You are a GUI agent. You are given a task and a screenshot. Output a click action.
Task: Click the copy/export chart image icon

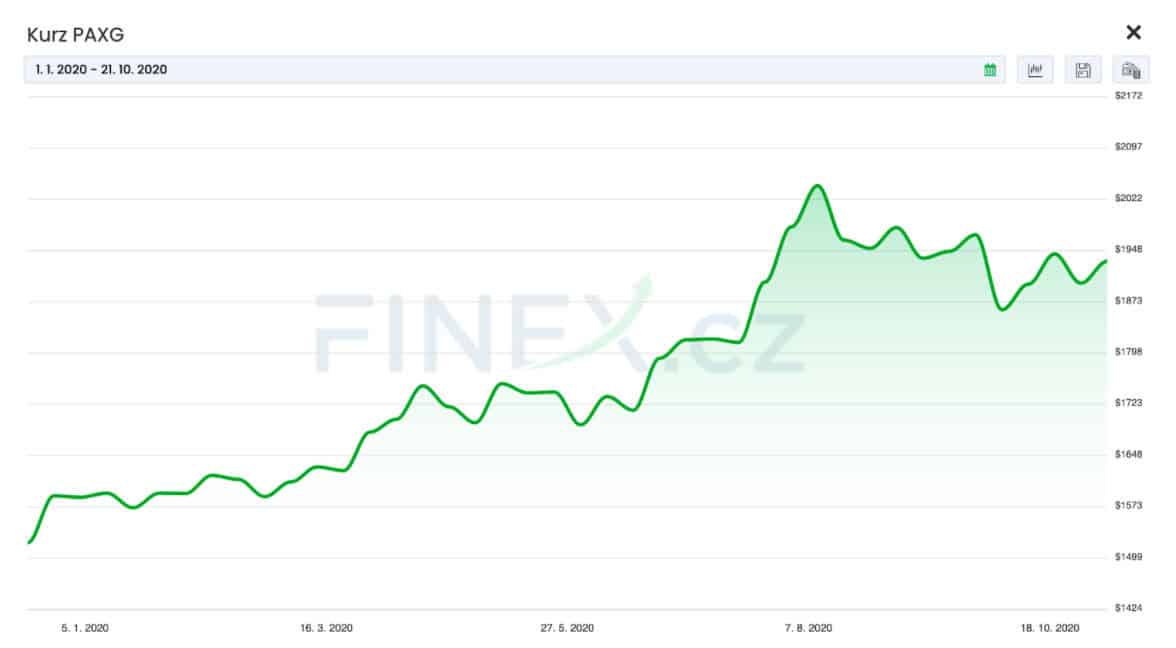pos(1131,70)
